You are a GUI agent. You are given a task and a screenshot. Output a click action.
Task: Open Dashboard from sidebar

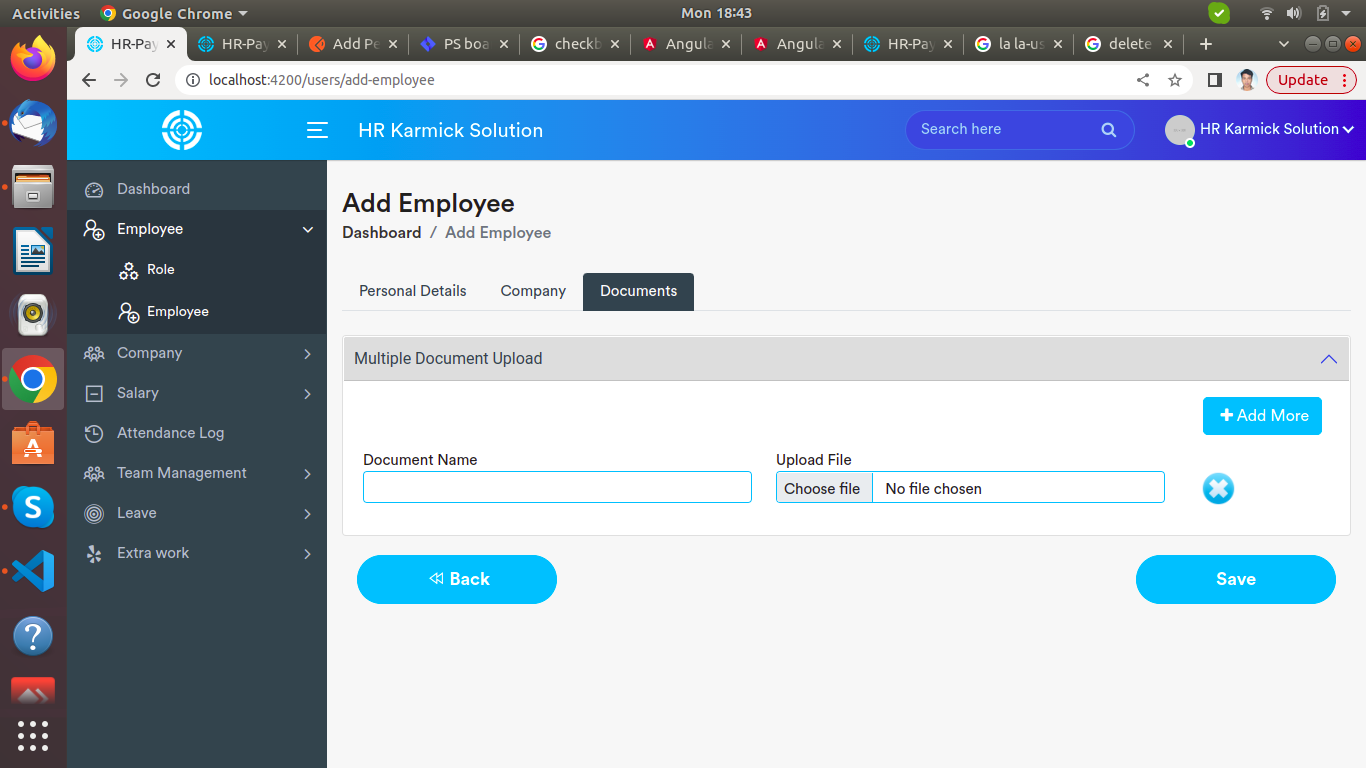(x=153, y=189)
